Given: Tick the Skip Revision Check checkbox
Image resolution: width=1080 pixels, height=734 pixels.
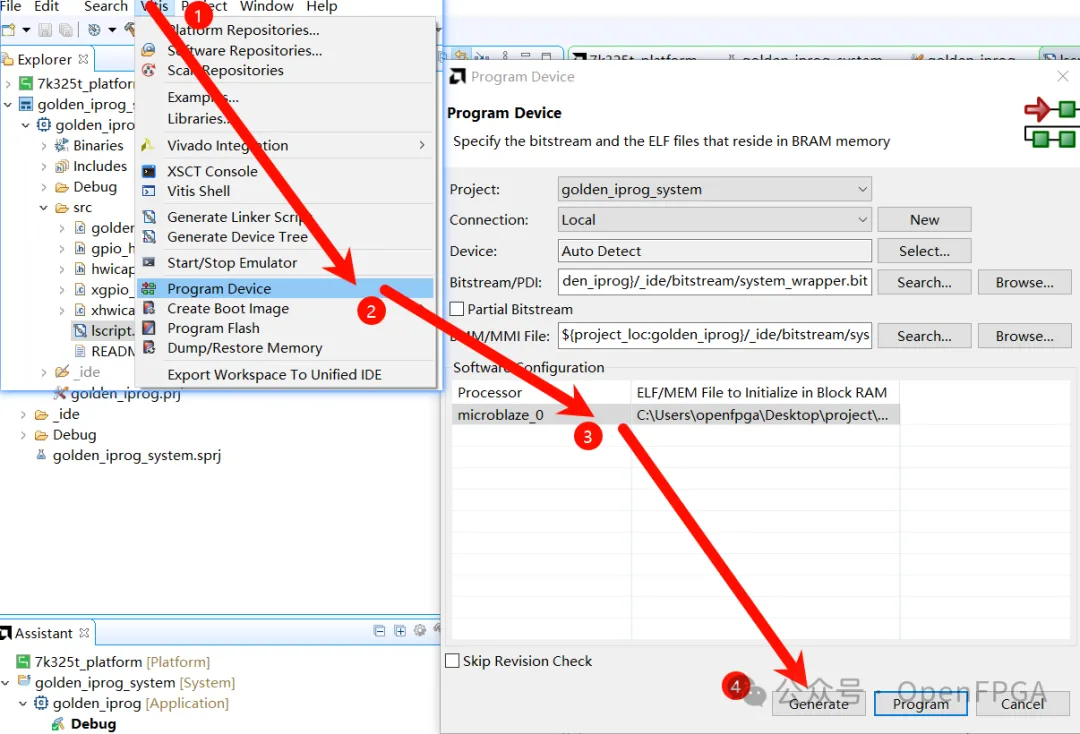Looking at the screenshot, I should click(453, 661).
